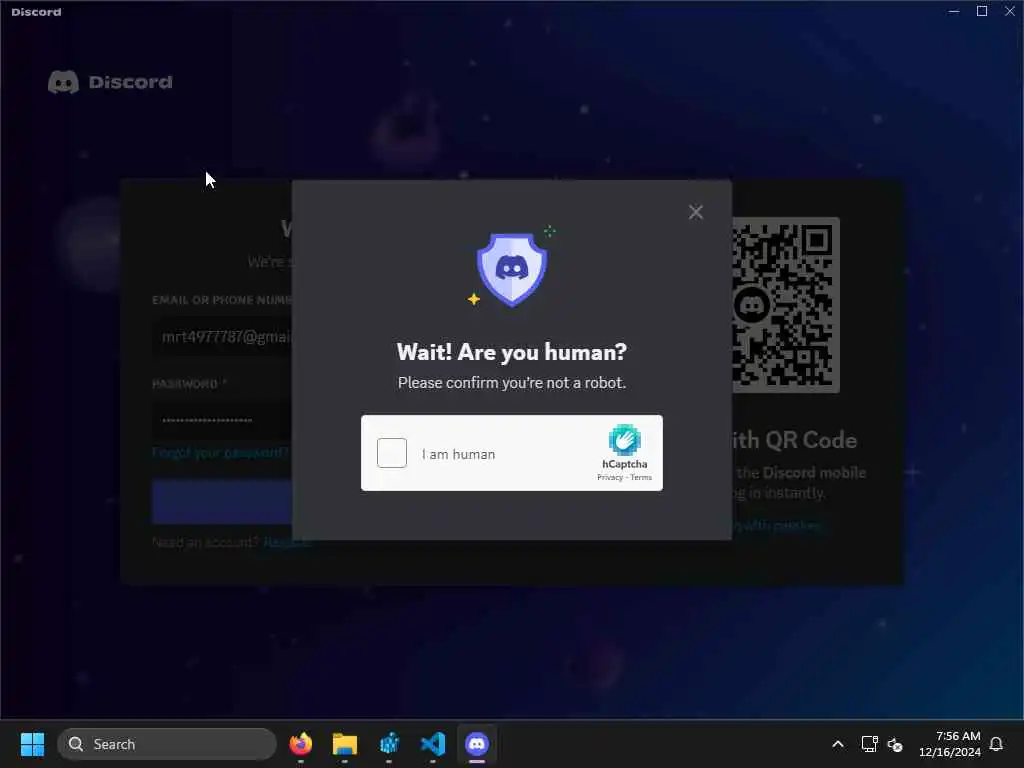Close the captcha dialog with the X
The height and width of the screenshot is (768, 1024).
(696, 212)
